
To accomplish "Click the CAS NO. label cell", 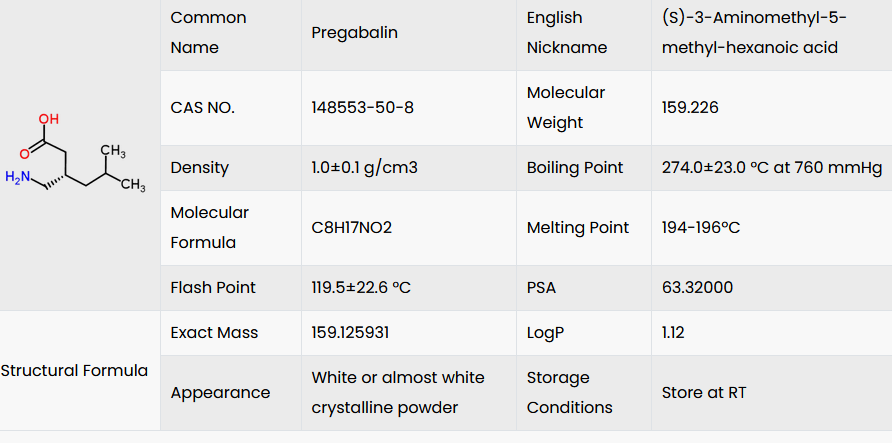I will [203, 107].
